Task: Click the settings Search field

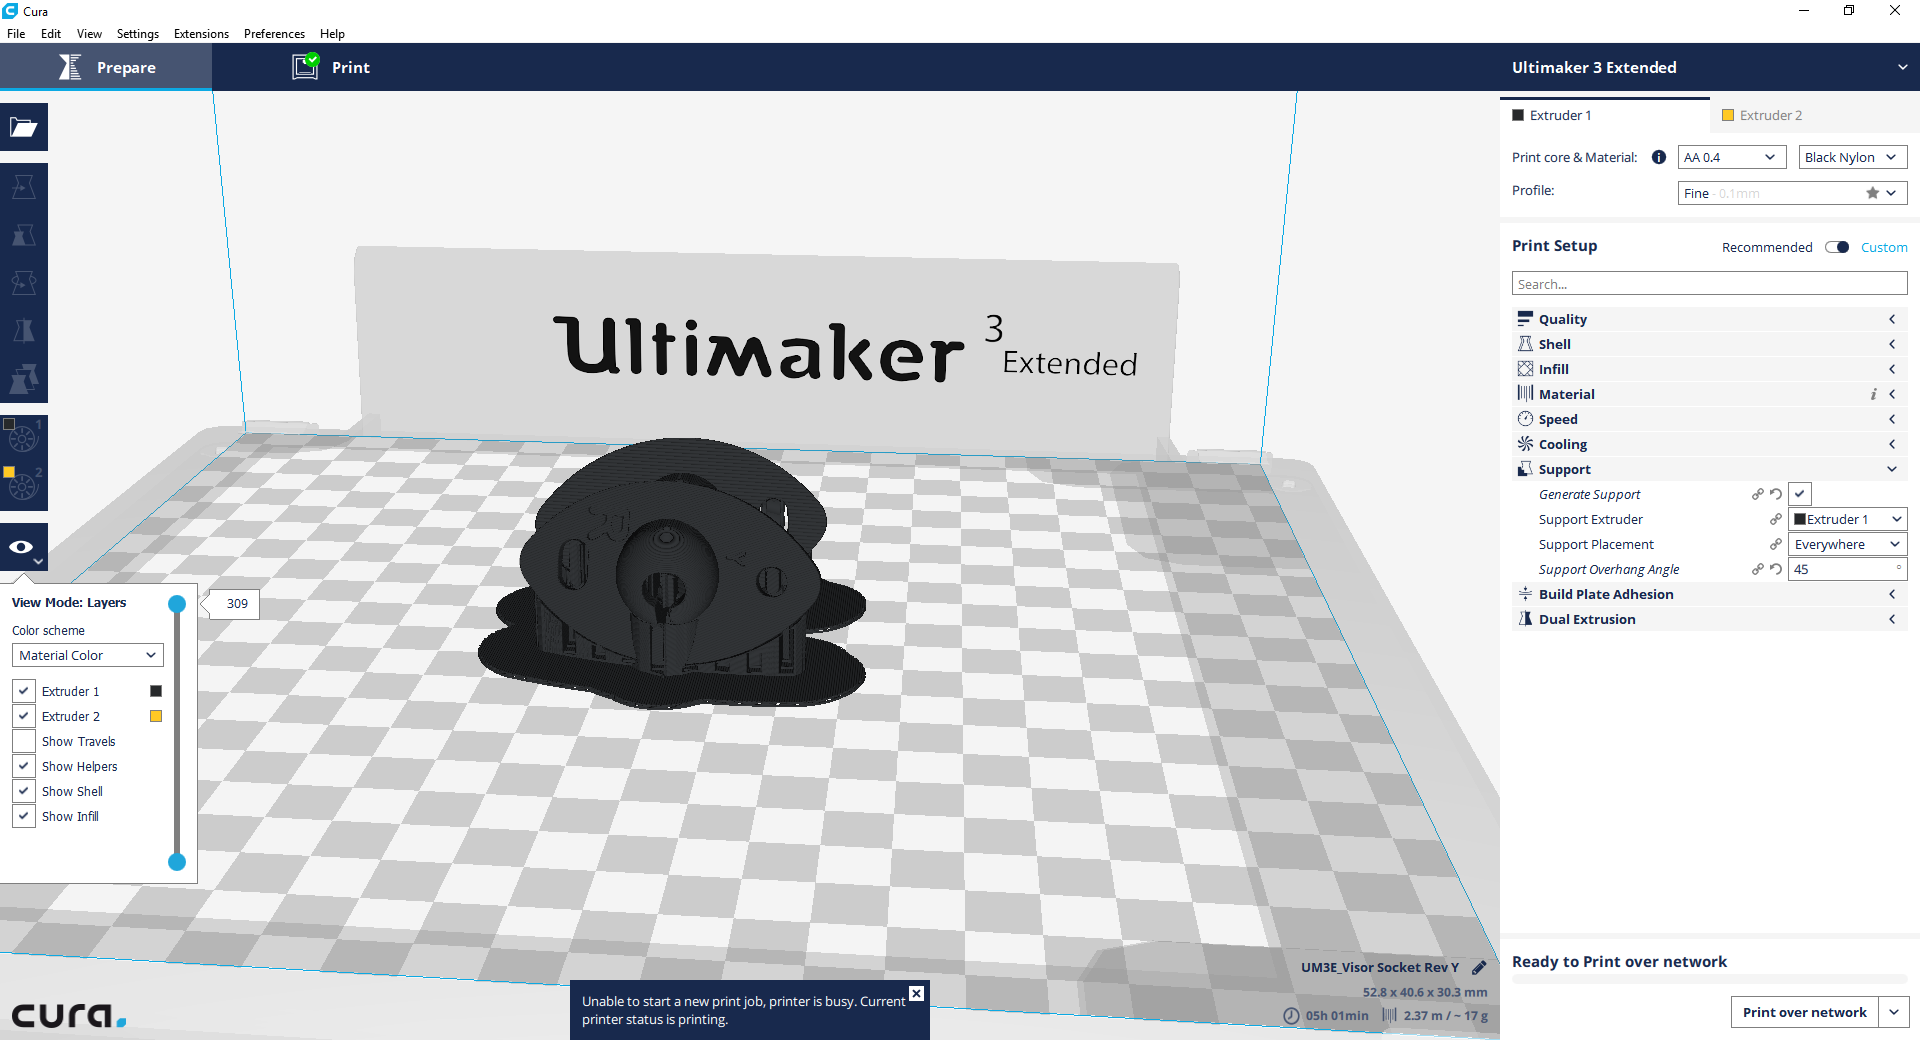Action: (1709, 284)
